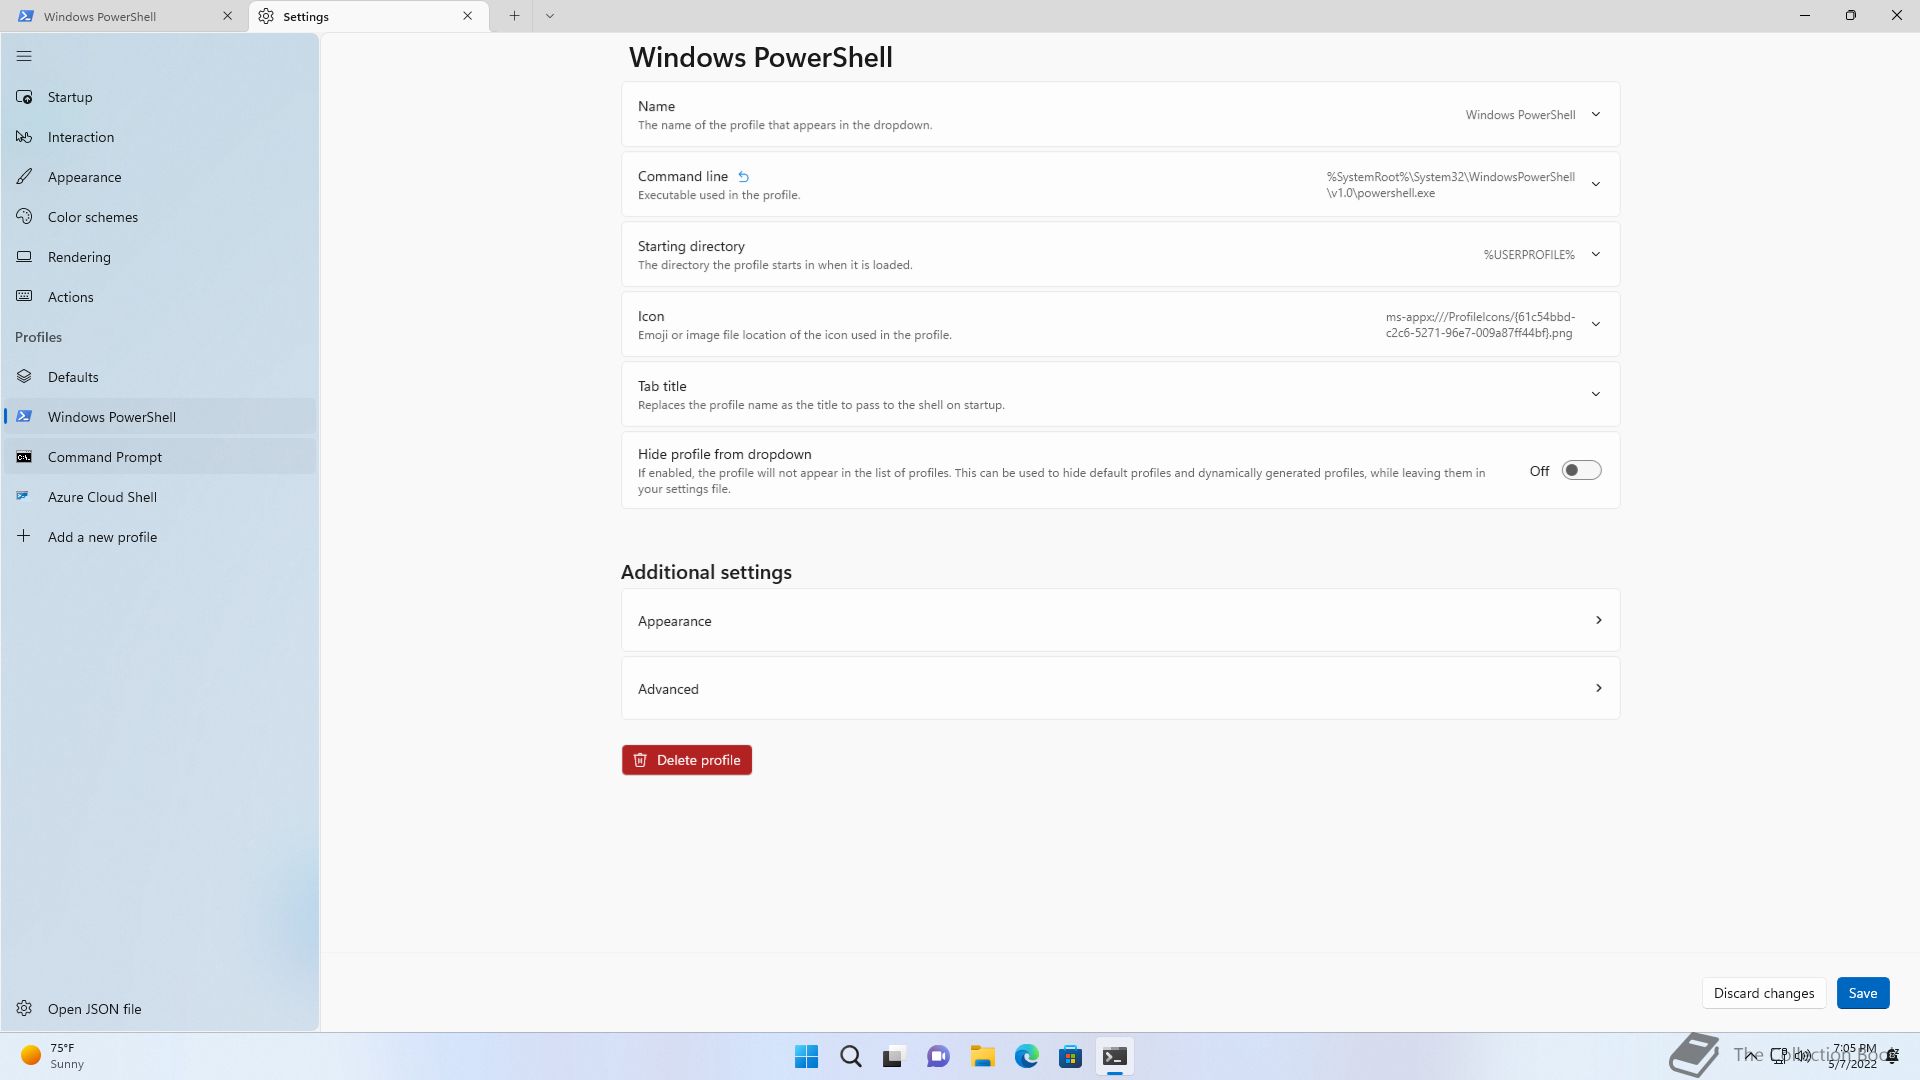Click the Command Prompt profile icon
This screenshot has width=1920, height=1080.
pyautogui.click(x=24, y=457)
